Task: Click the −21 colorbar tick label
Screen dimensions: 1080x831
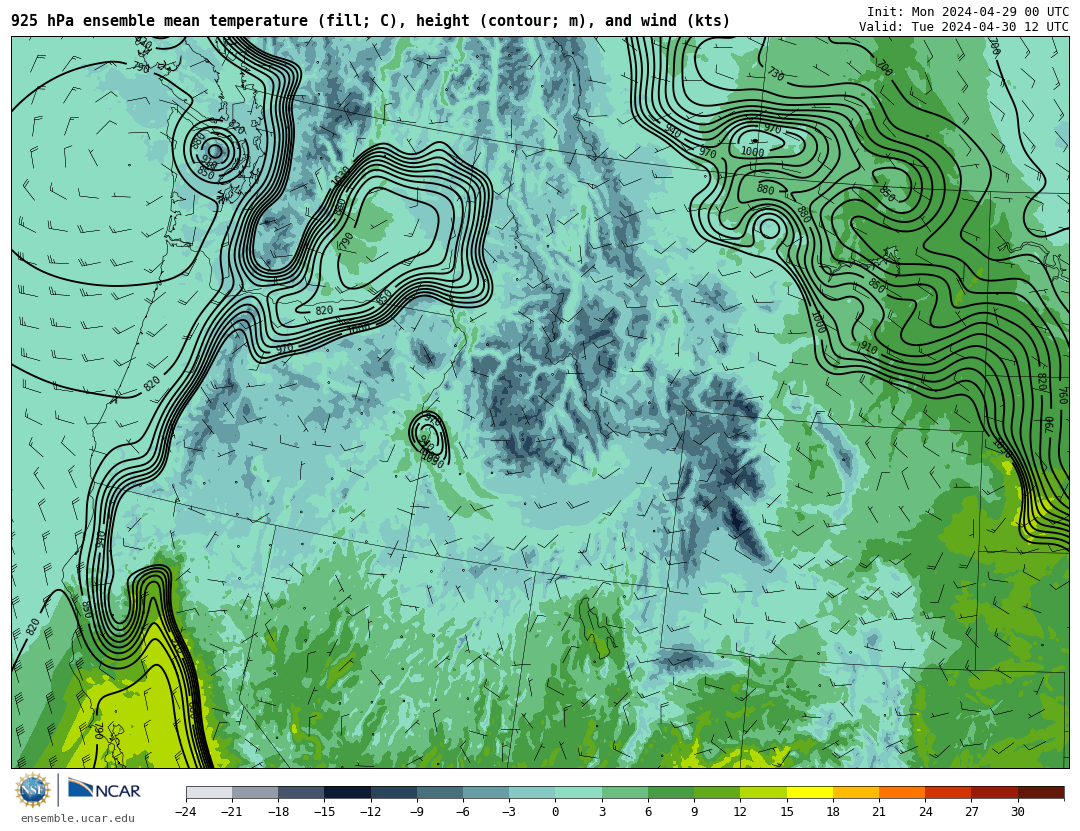Action: 231,812
